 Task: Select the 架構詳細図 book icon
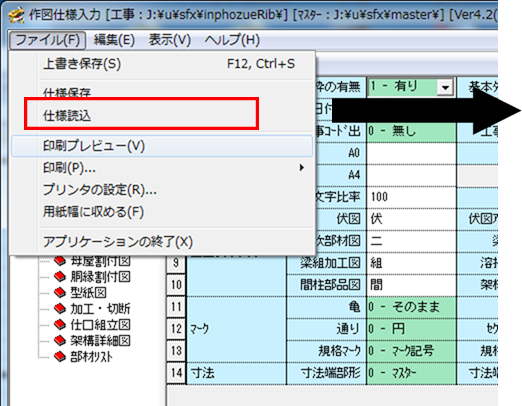point(60,340)
